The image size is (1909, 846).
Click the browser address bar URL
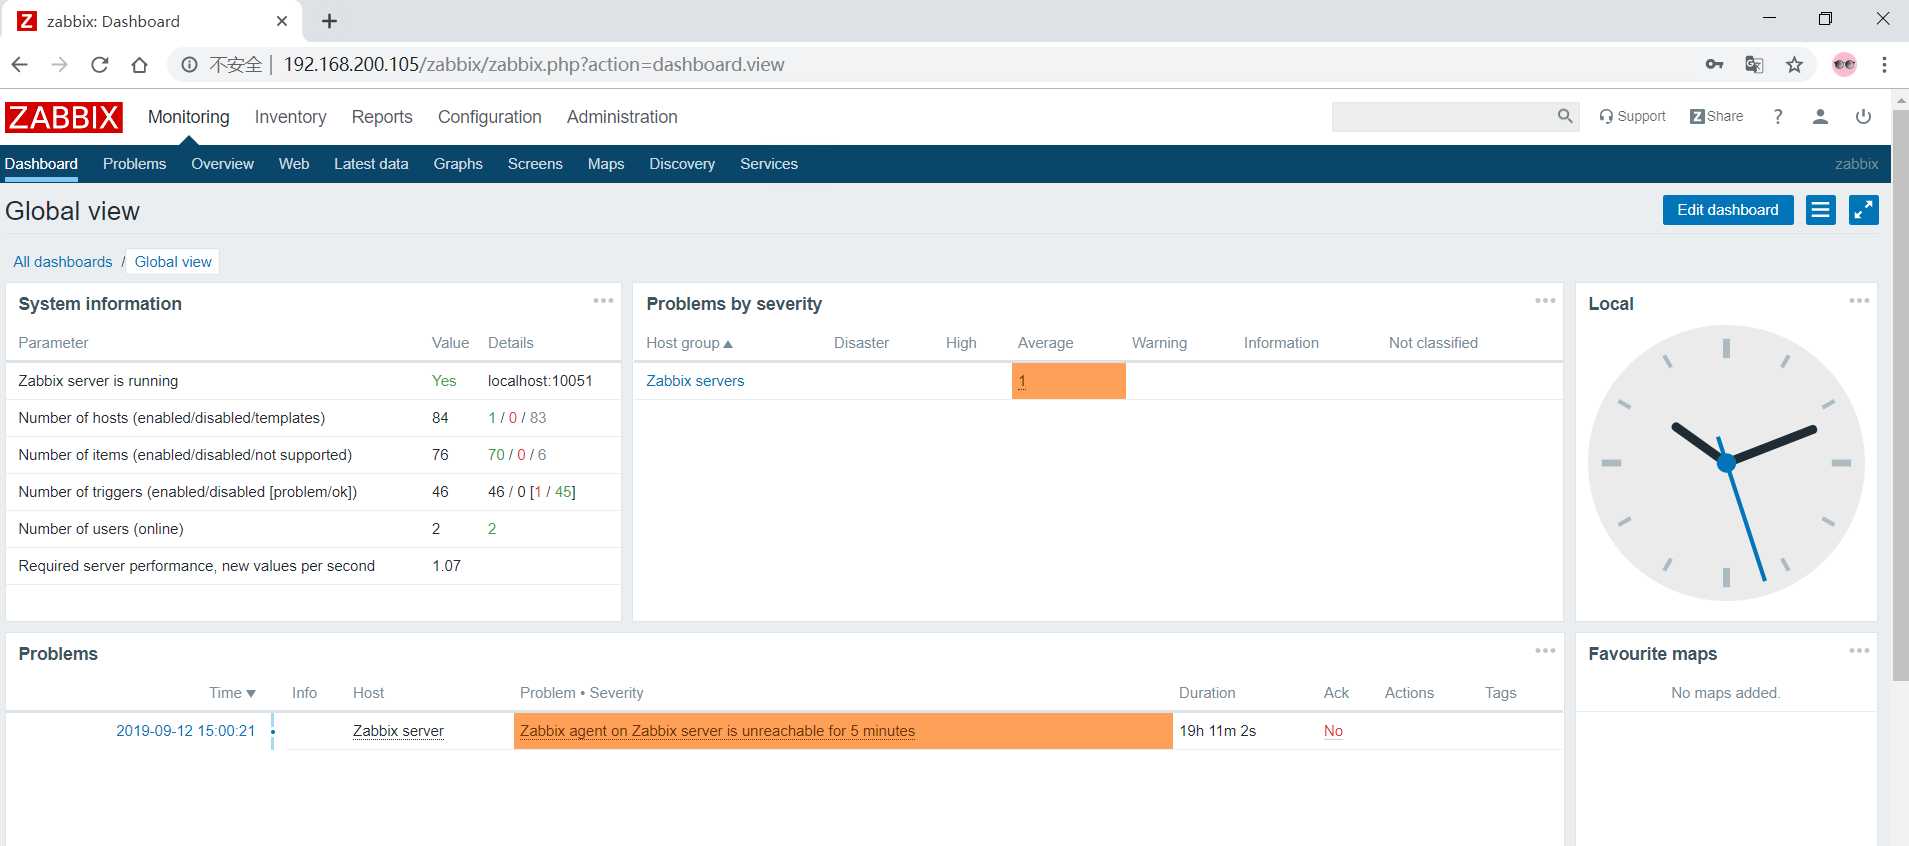pos(534,65)
